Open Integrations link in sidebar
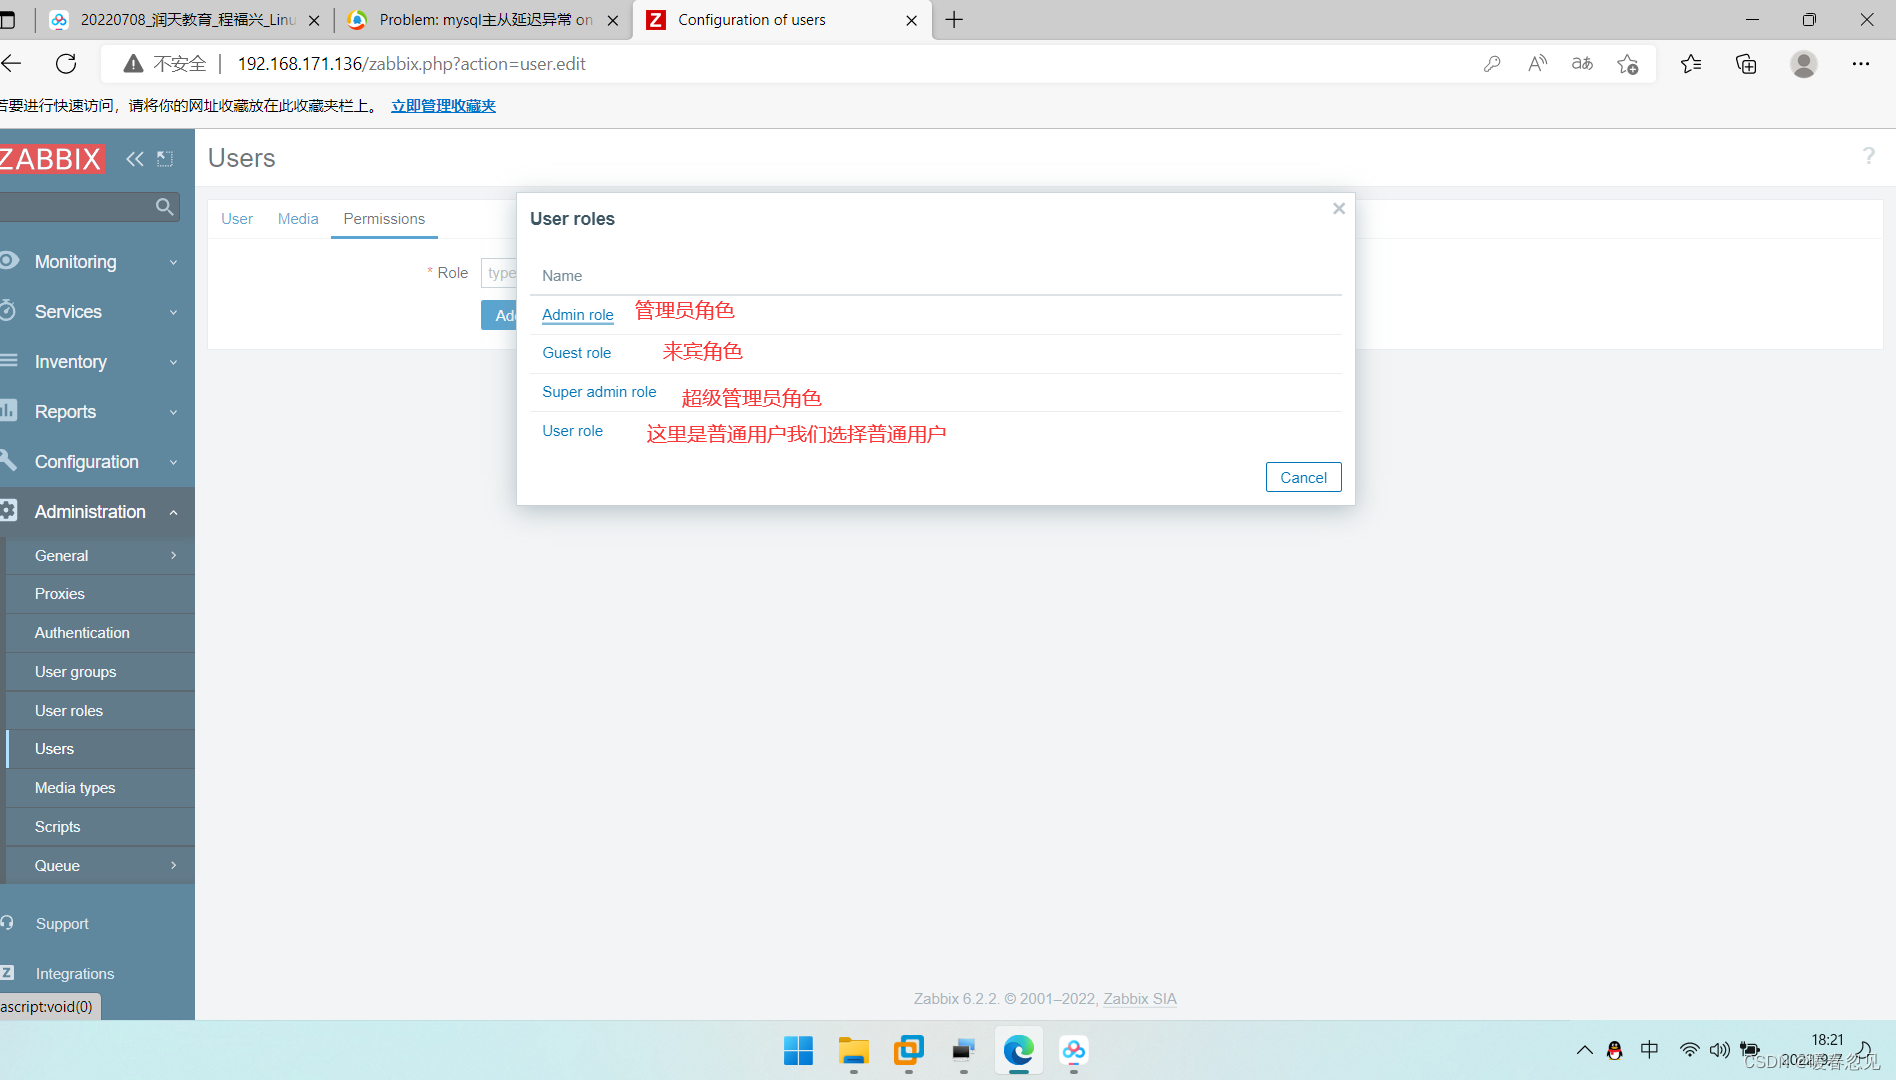1896x1080 pixels. pyautogui.click(x=75, y=974)
